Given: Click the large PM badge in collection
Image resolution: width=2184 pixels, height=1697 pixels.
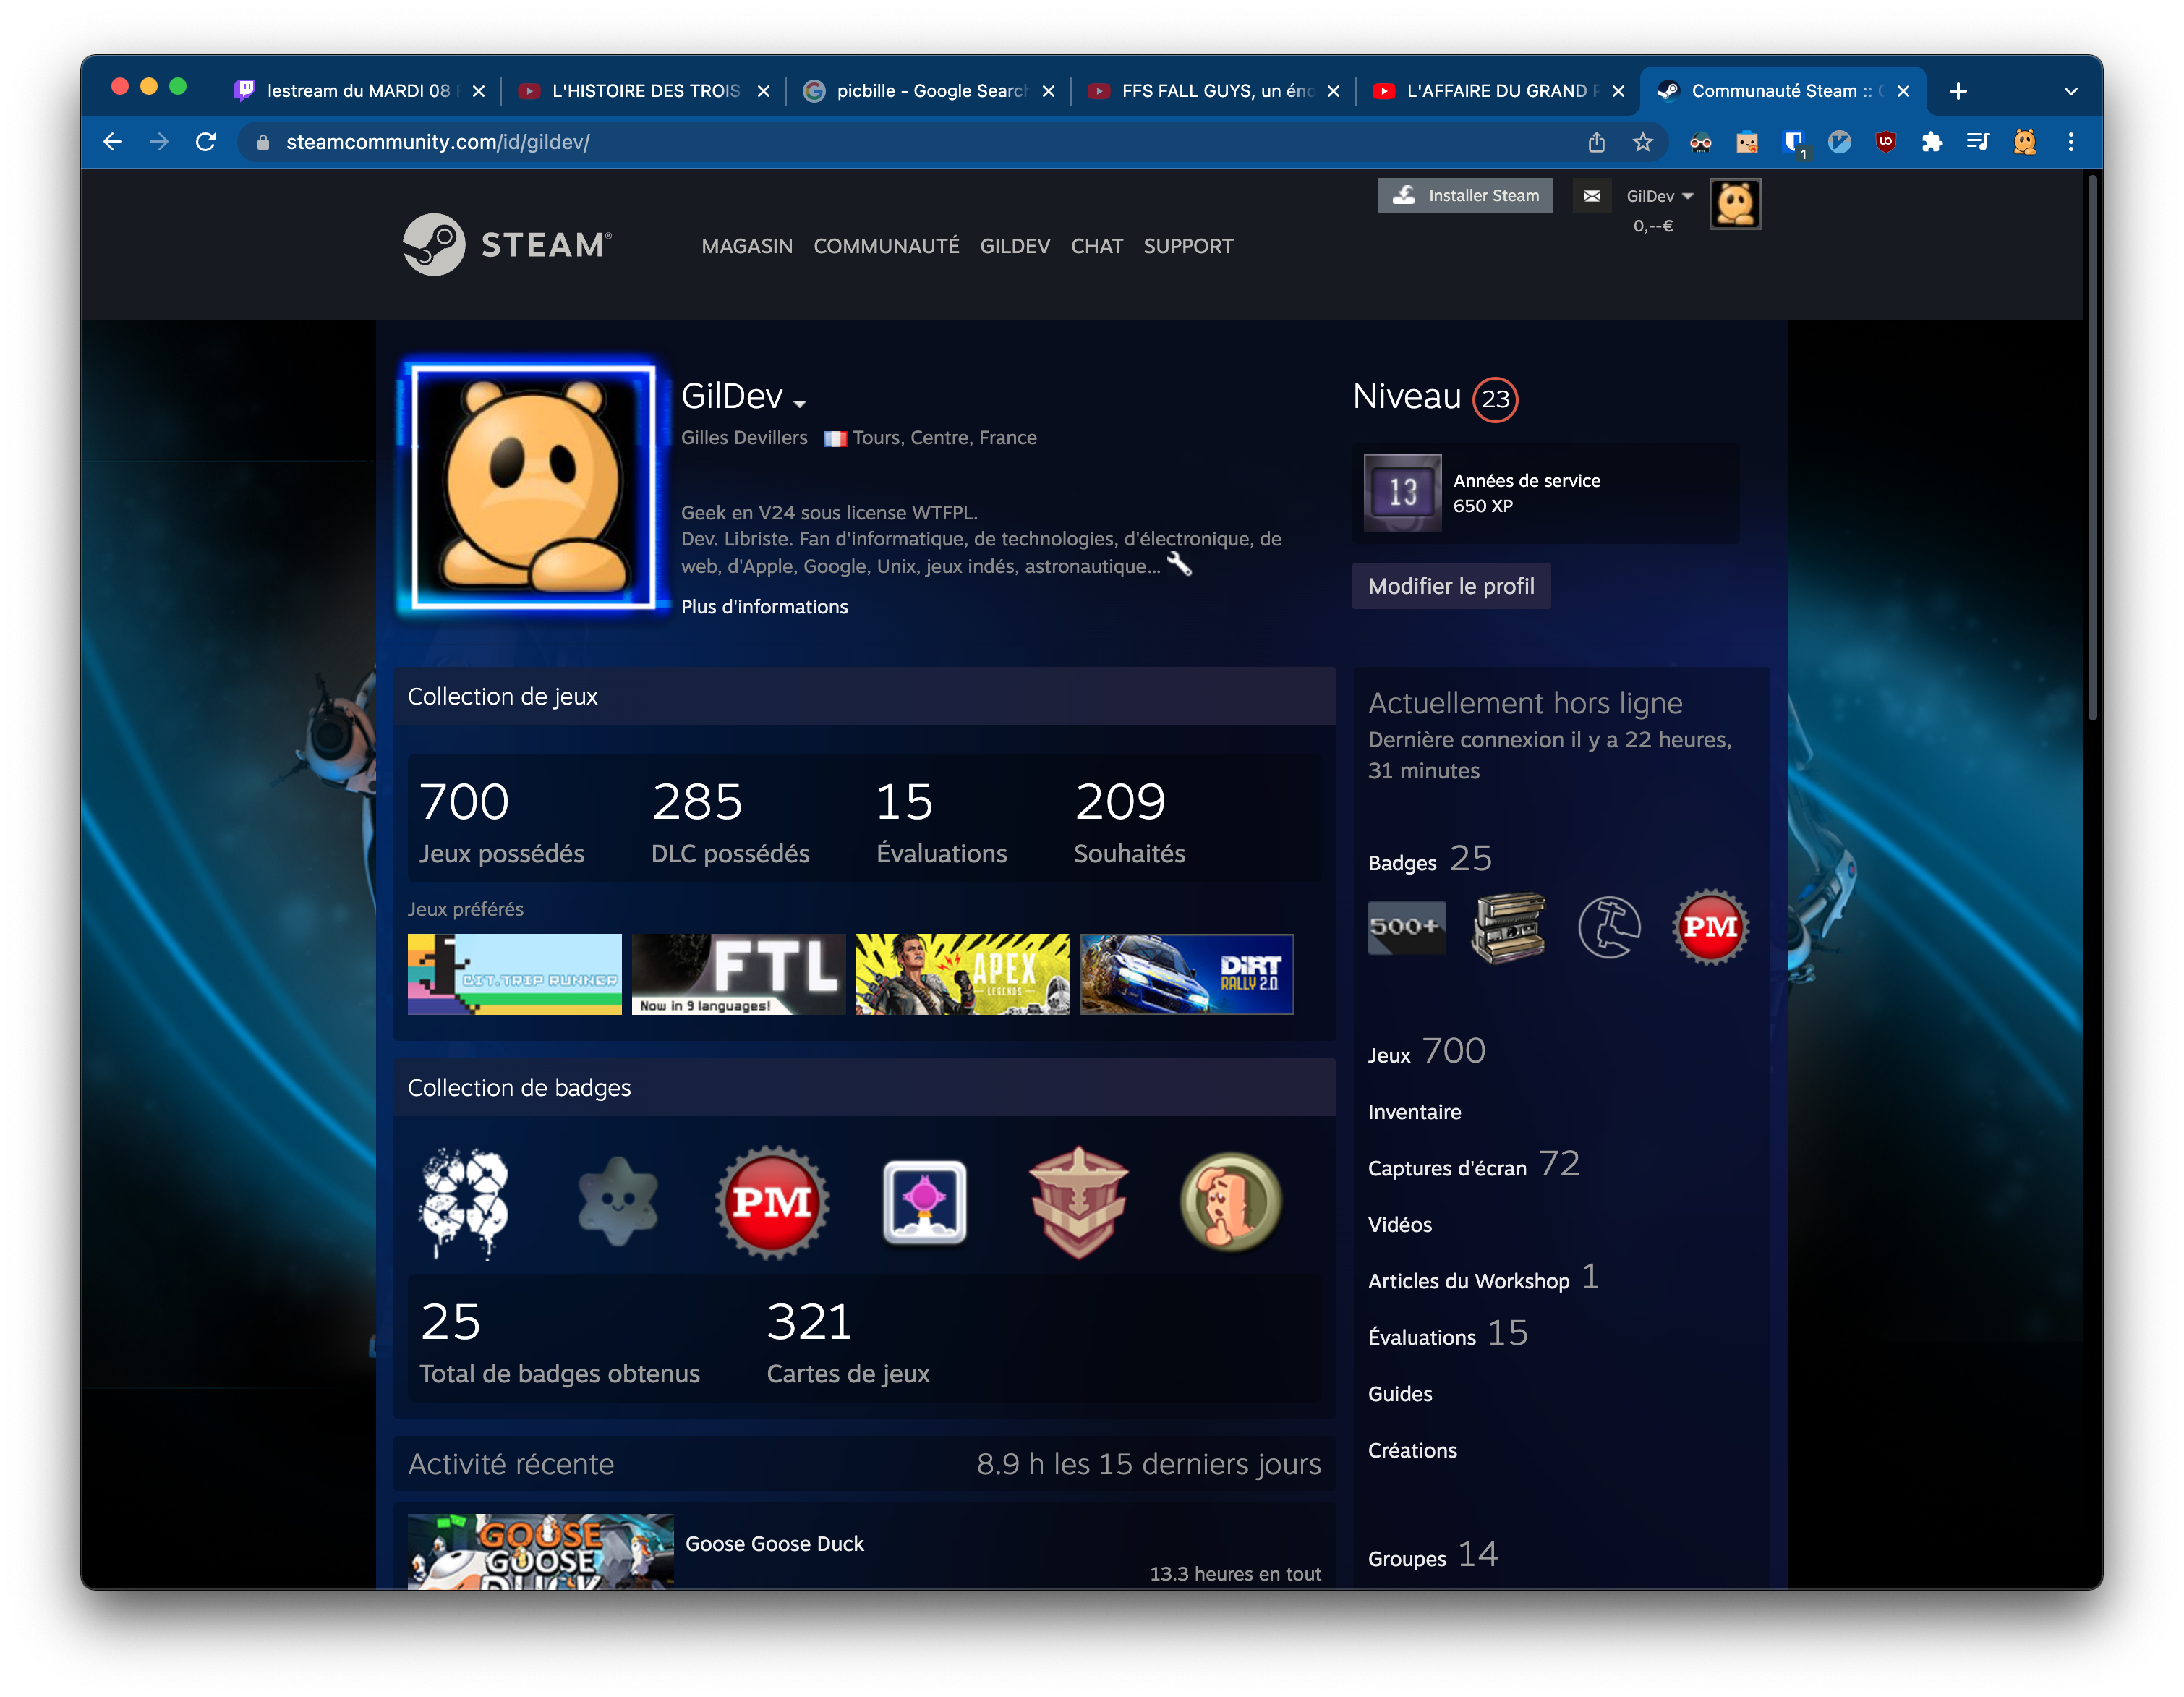Looking at the screenshot, I should click(771, 1202).
